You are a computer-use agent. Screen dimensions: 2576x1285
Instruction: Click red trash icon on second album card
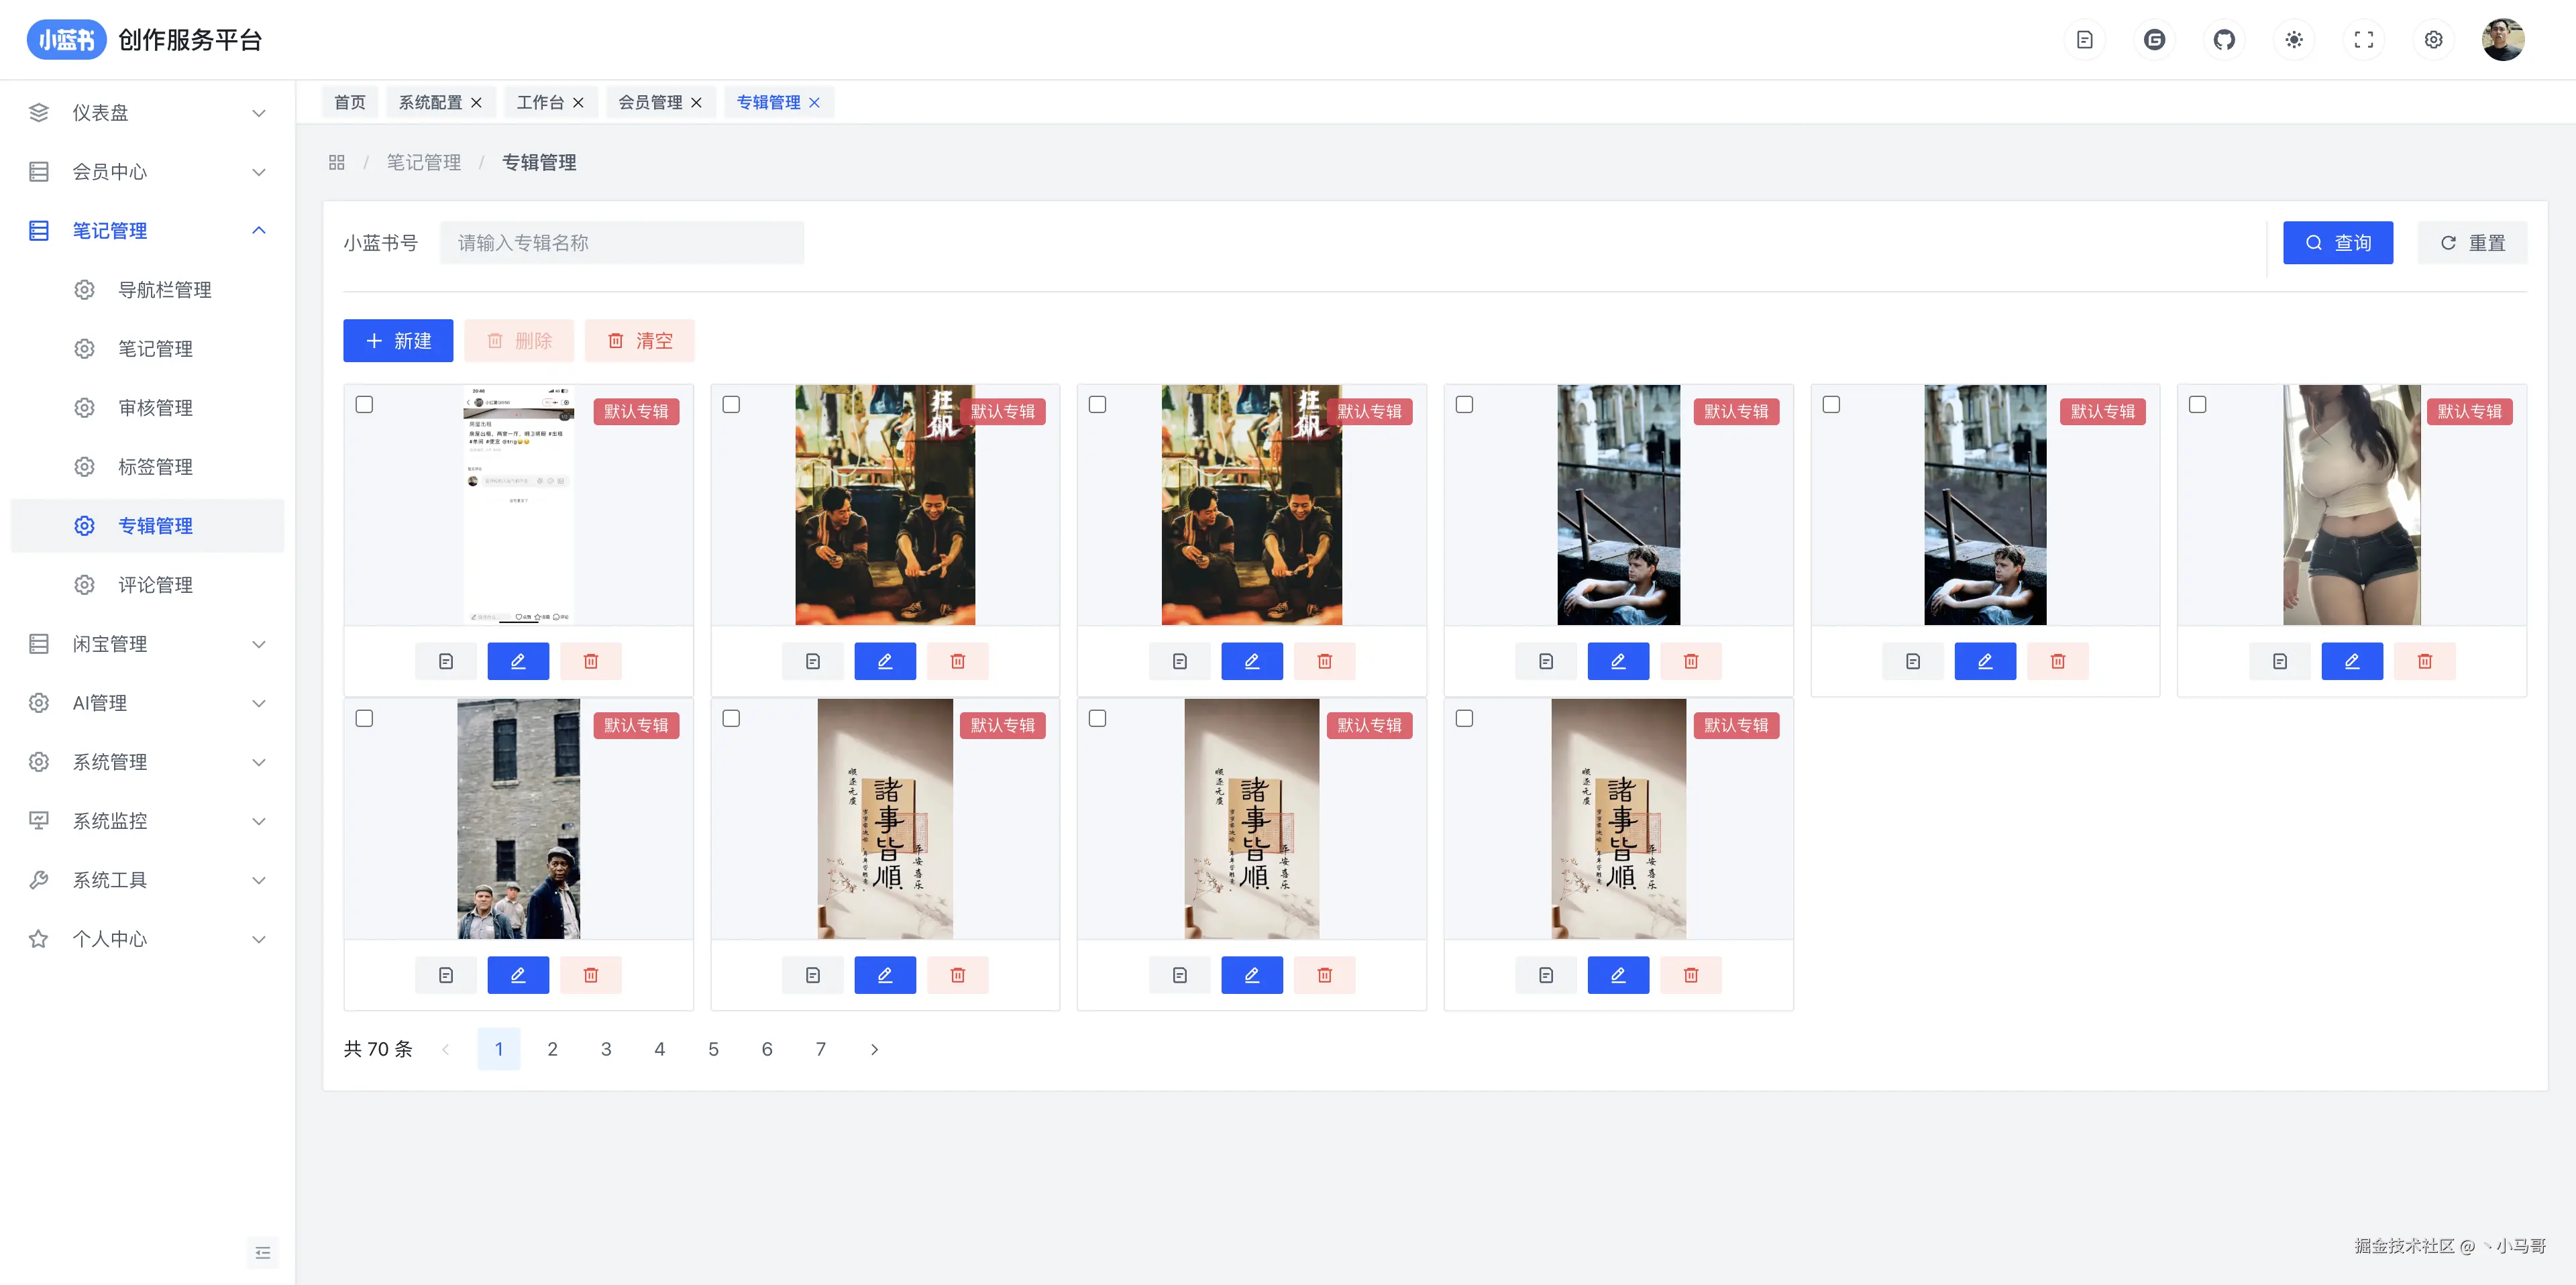click(957, 661)
